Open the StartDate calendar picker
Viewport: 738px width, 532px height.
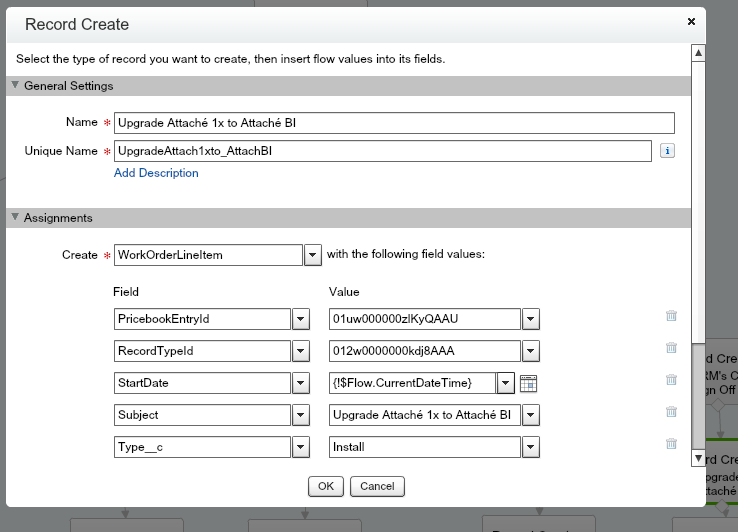pos(529,383)
